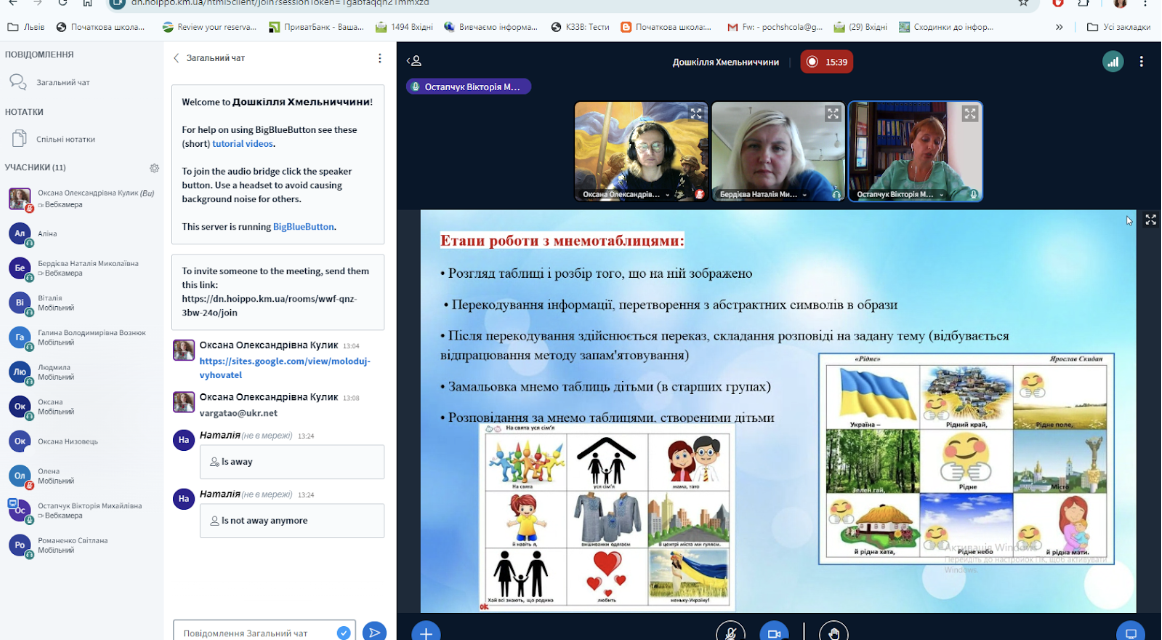Open Спільні нотатки shared notes

tap(65, 139)
